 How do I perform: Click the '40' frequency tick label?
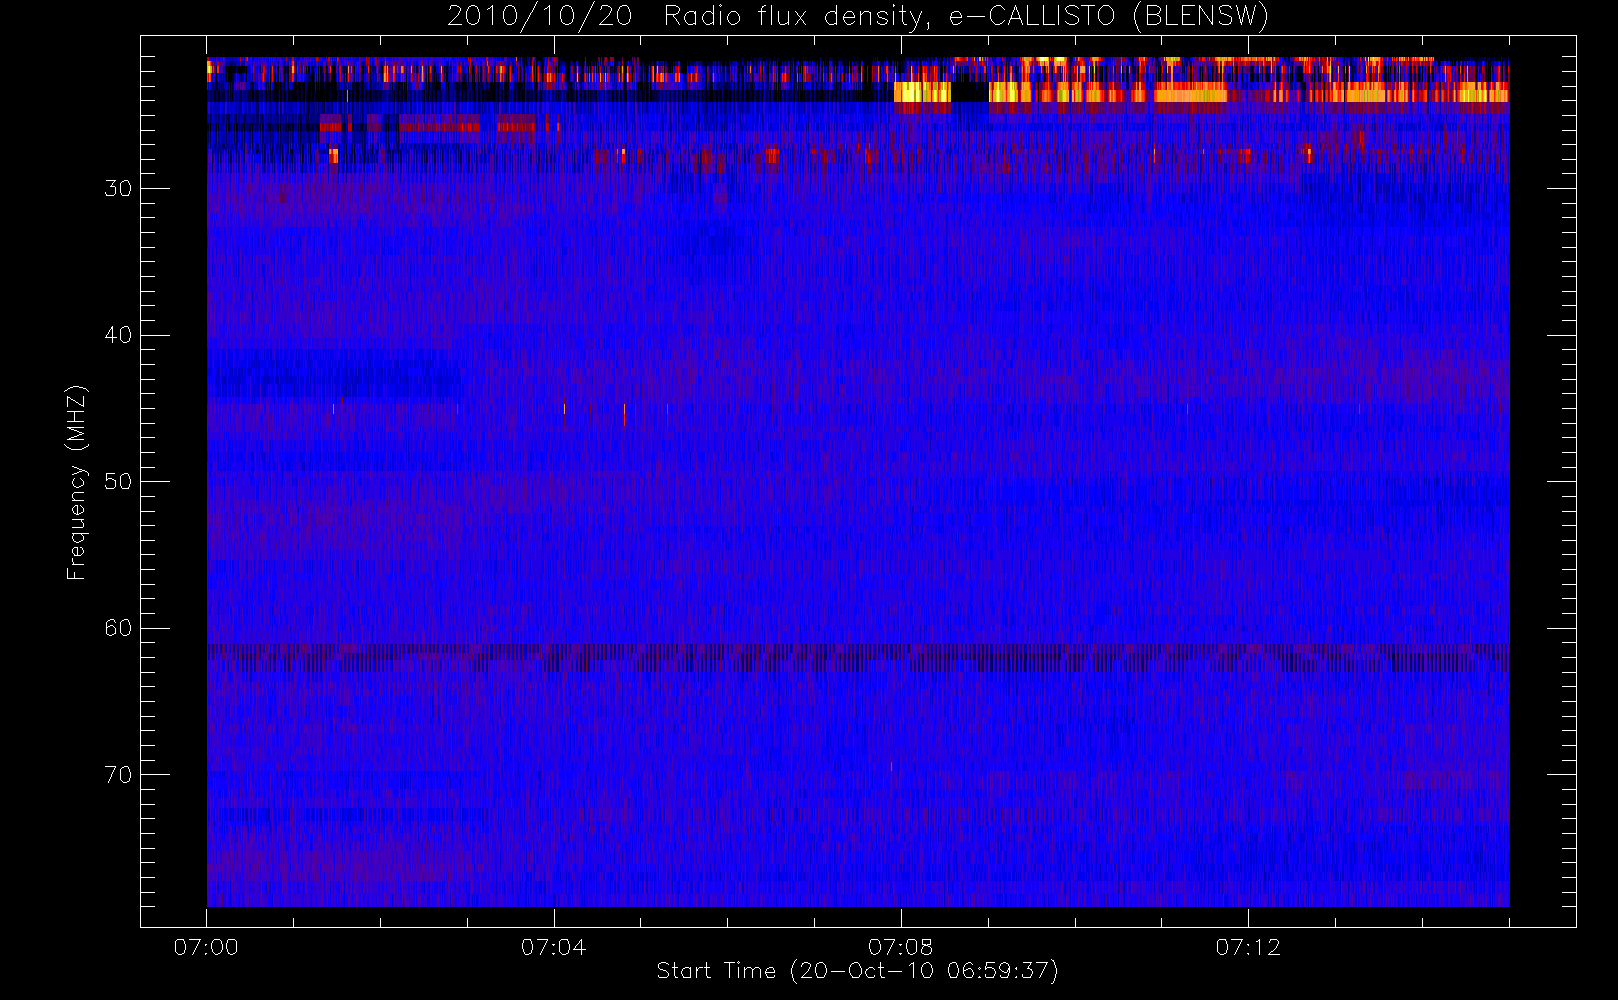pyautogui.click(x=118, y=335)
